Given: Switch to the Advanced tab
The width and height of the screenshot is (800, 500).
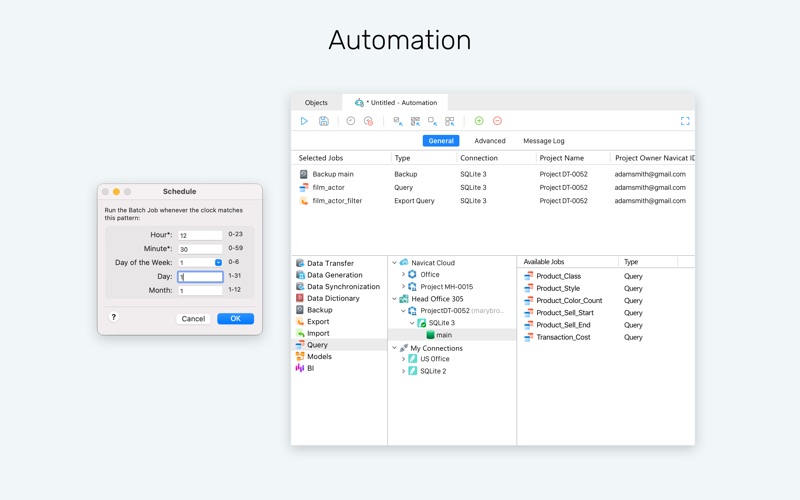Looking at the screenshot, I should (x=490, y=141).
